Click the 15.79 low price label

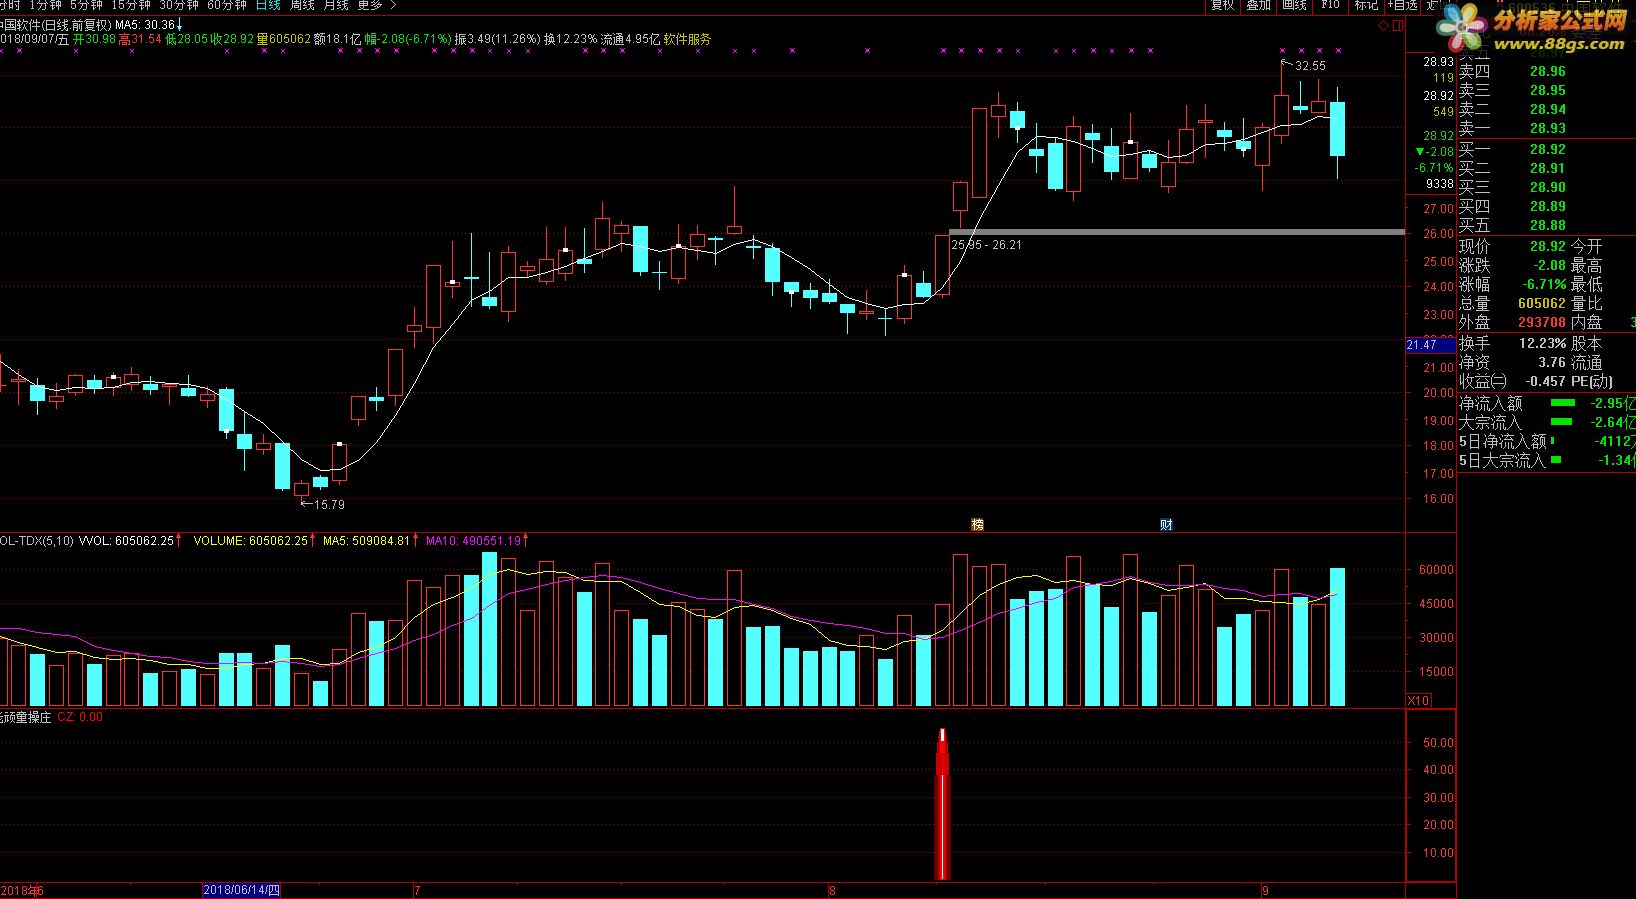pyautogui.click(x=329, y=505)
